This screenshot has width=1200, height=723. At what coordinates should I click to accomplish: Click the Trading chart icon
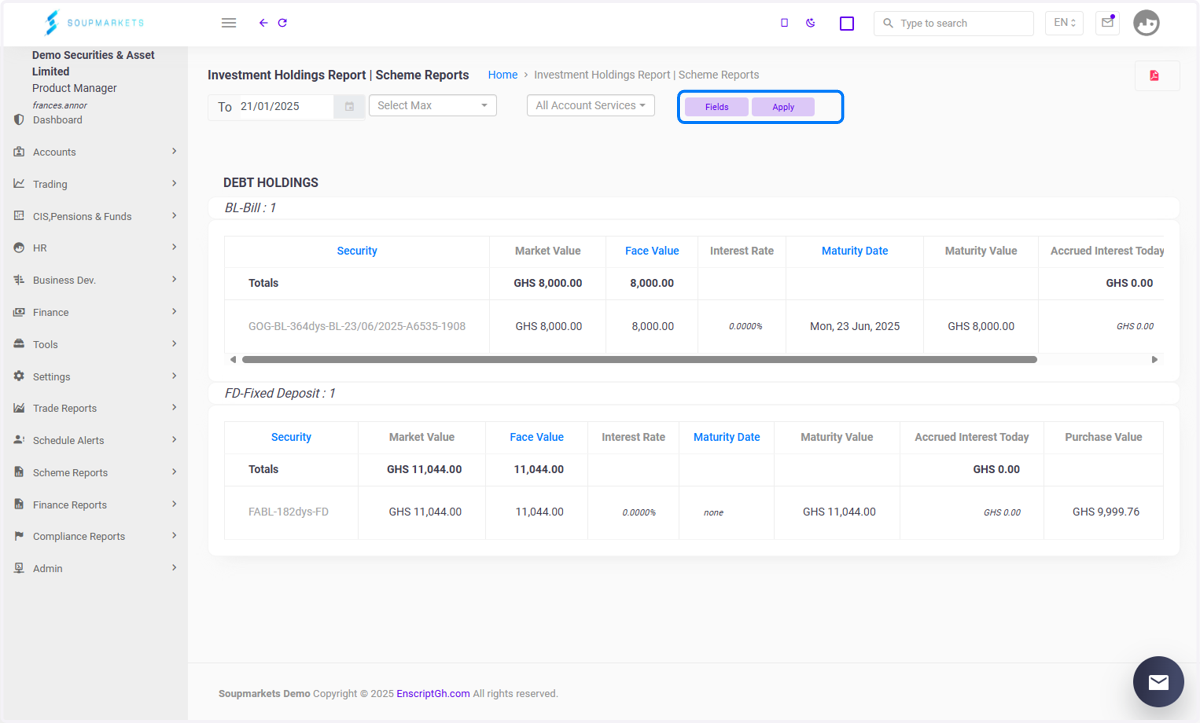[19, 184]
